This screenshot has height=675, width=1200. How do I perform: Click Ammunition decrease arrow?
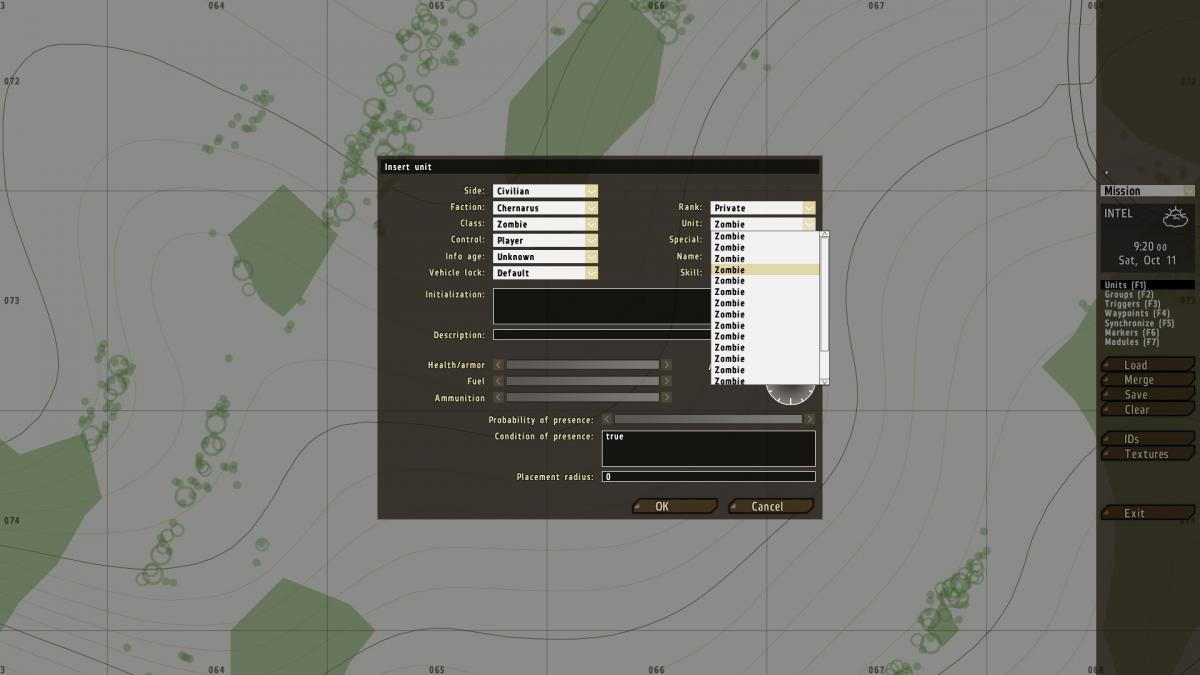pos(499,398)
